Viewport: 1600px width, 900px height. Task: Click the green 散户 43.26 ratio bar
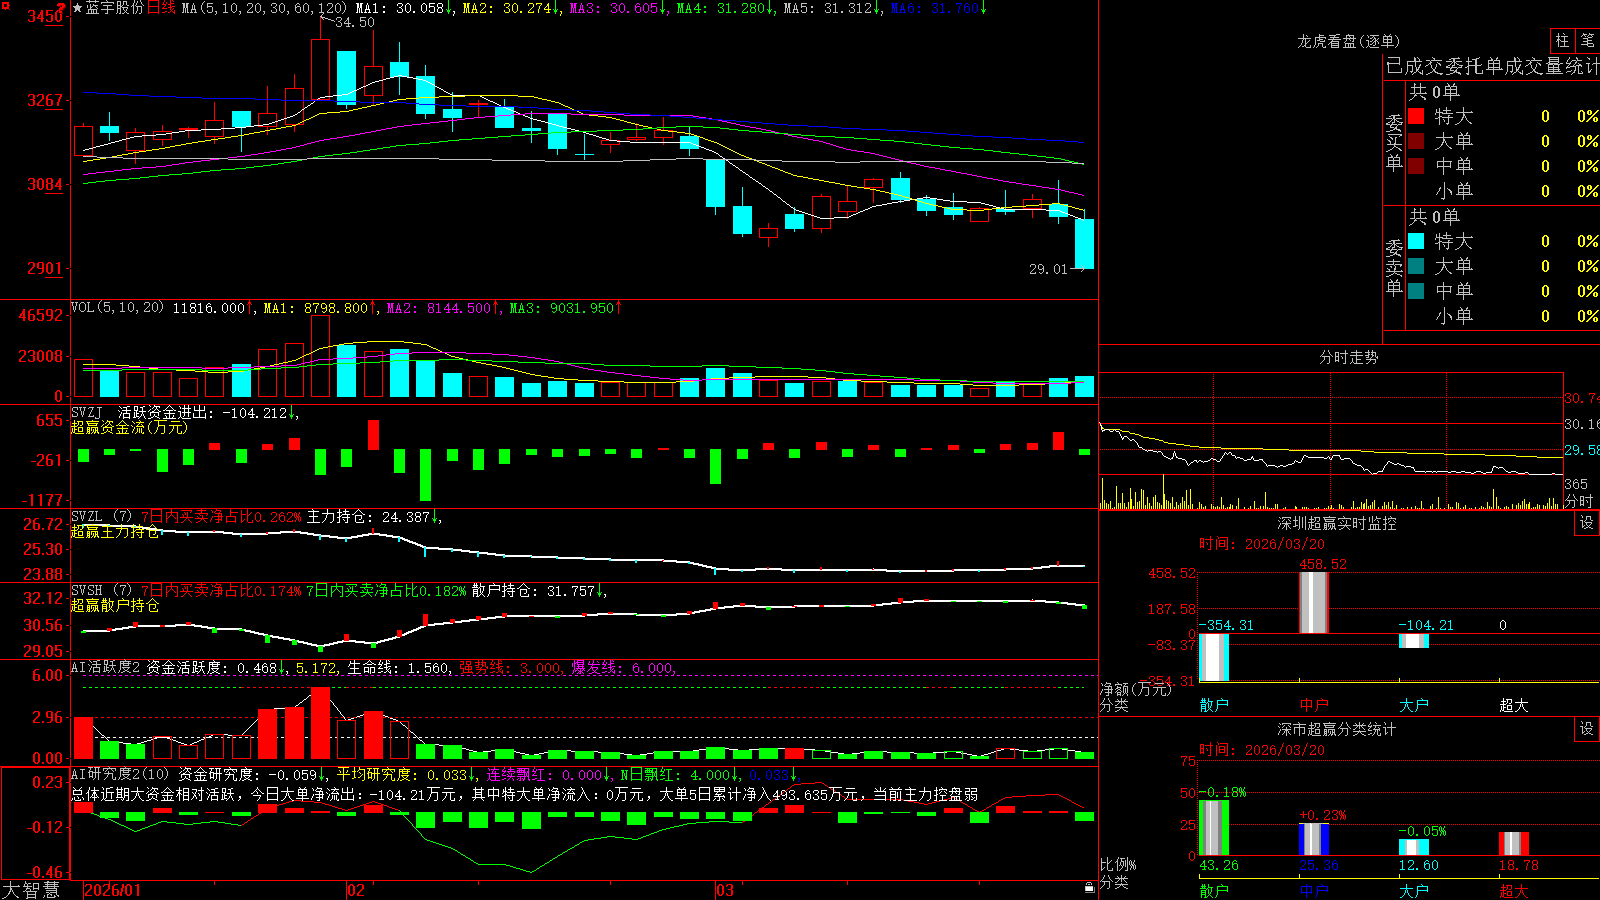coord(1214,828)
